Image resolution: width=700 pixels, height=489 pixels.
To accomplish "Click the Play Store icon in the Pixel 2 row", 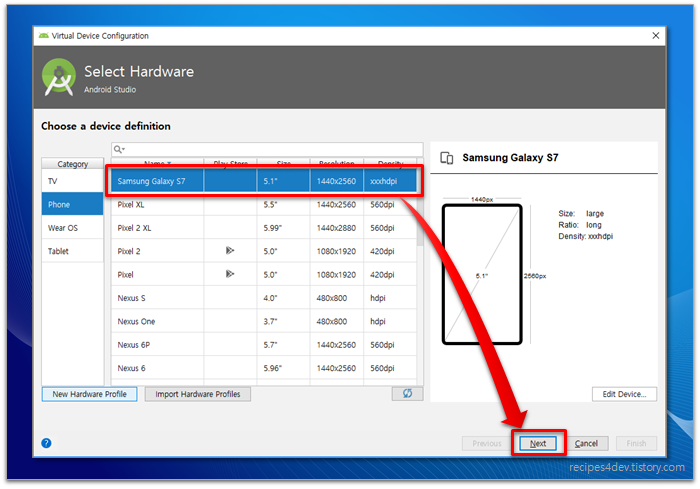I will [229, 251].
